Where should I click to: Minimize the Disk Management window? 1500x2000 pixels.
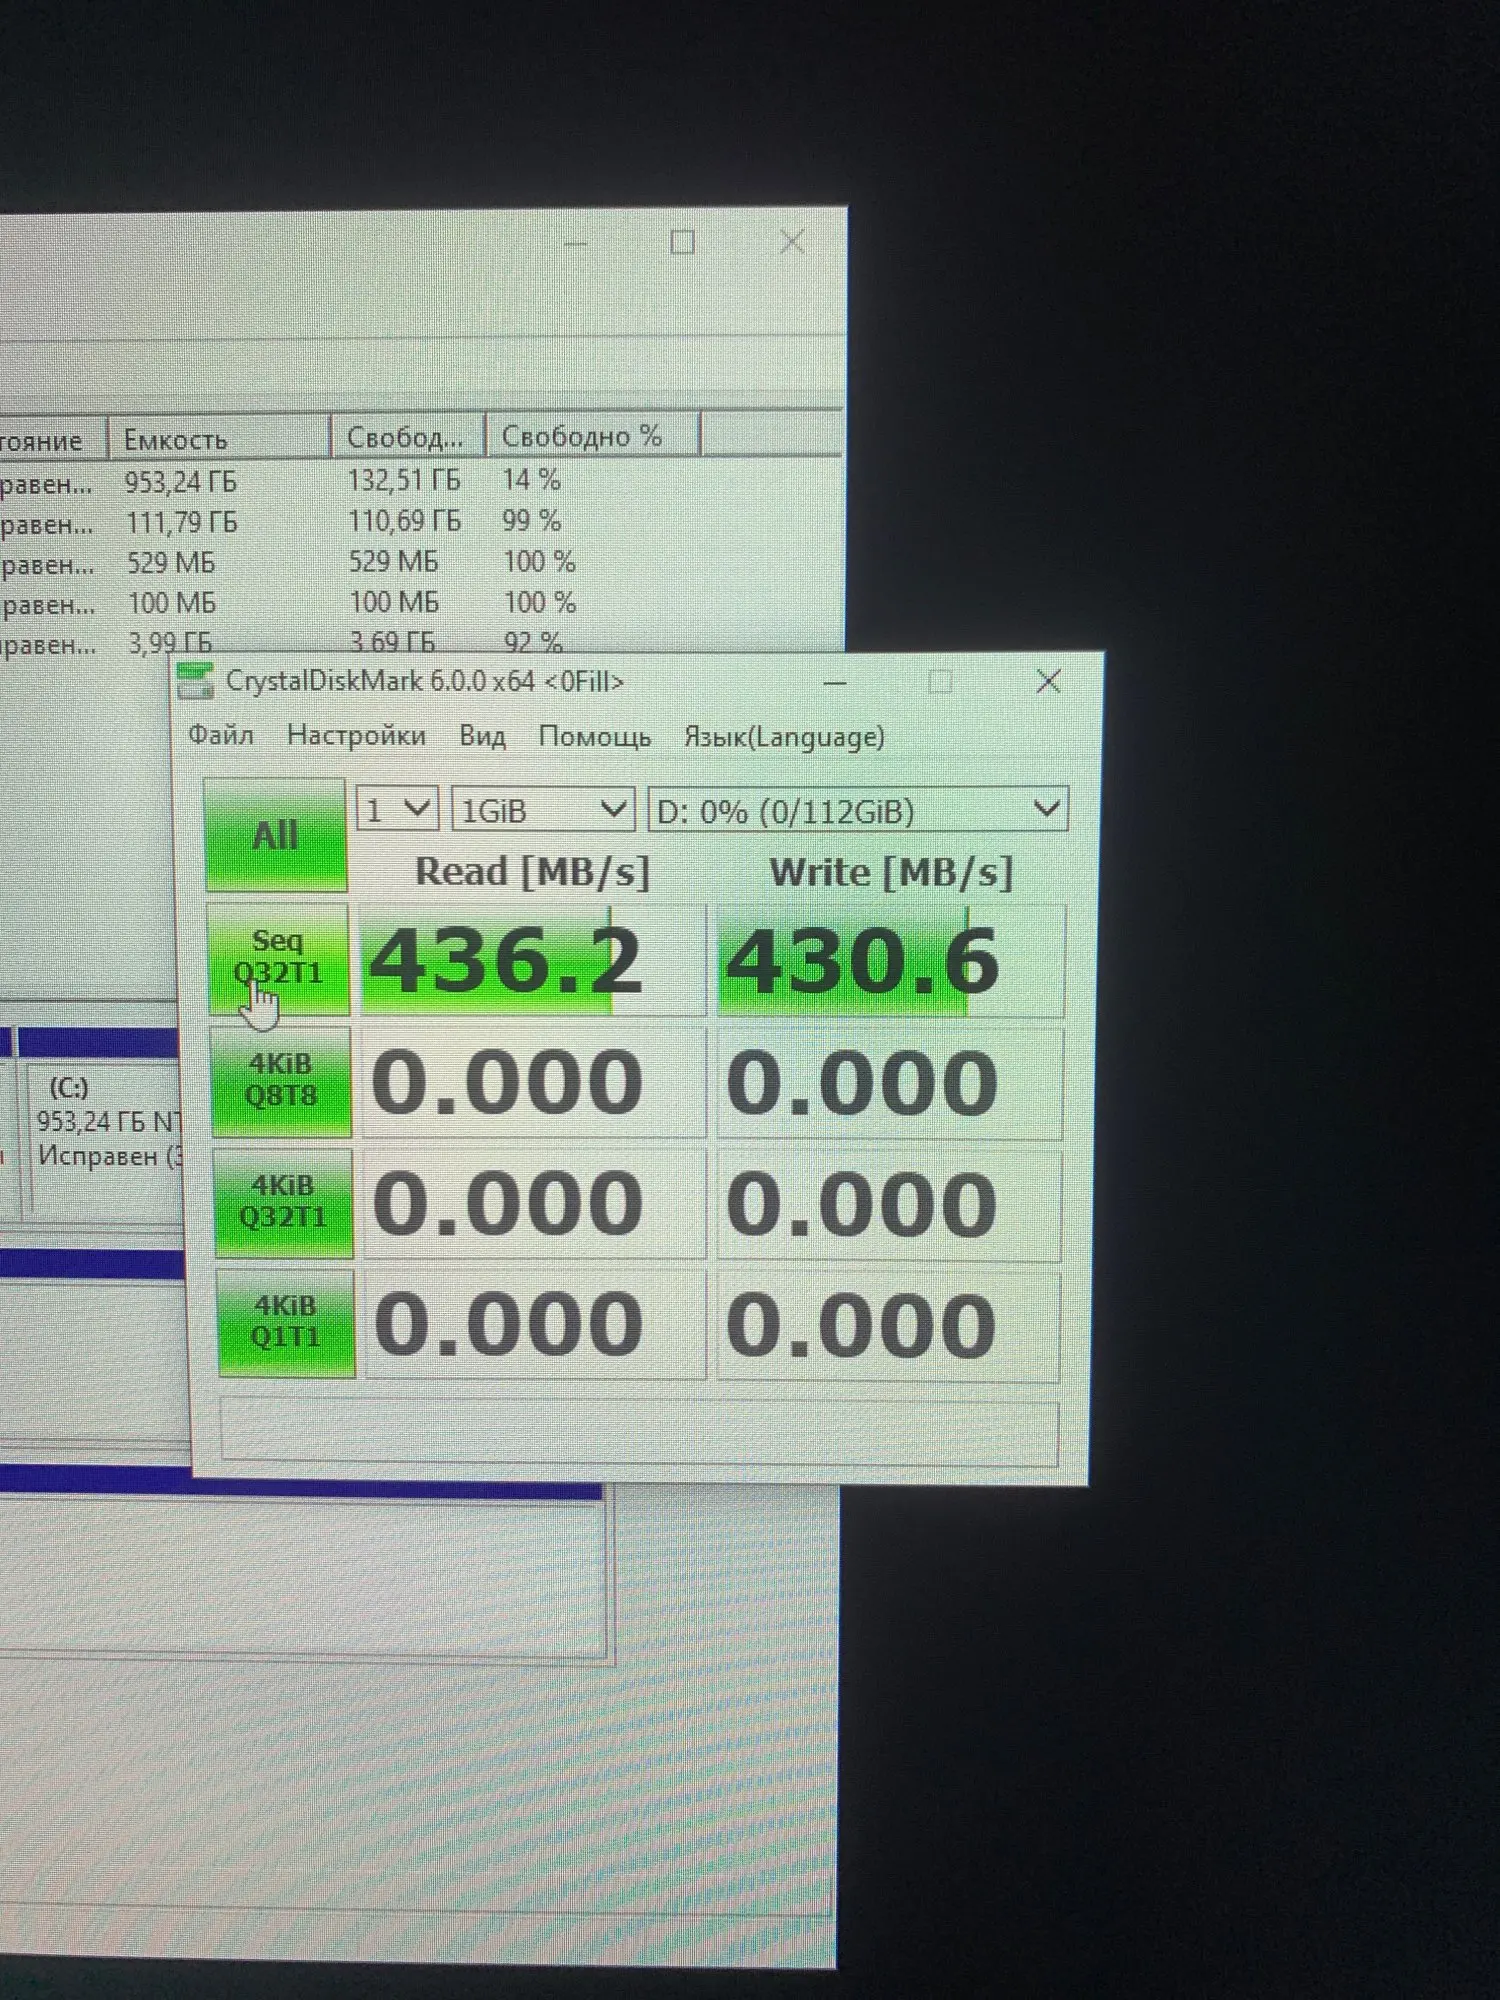pos(575,243)
